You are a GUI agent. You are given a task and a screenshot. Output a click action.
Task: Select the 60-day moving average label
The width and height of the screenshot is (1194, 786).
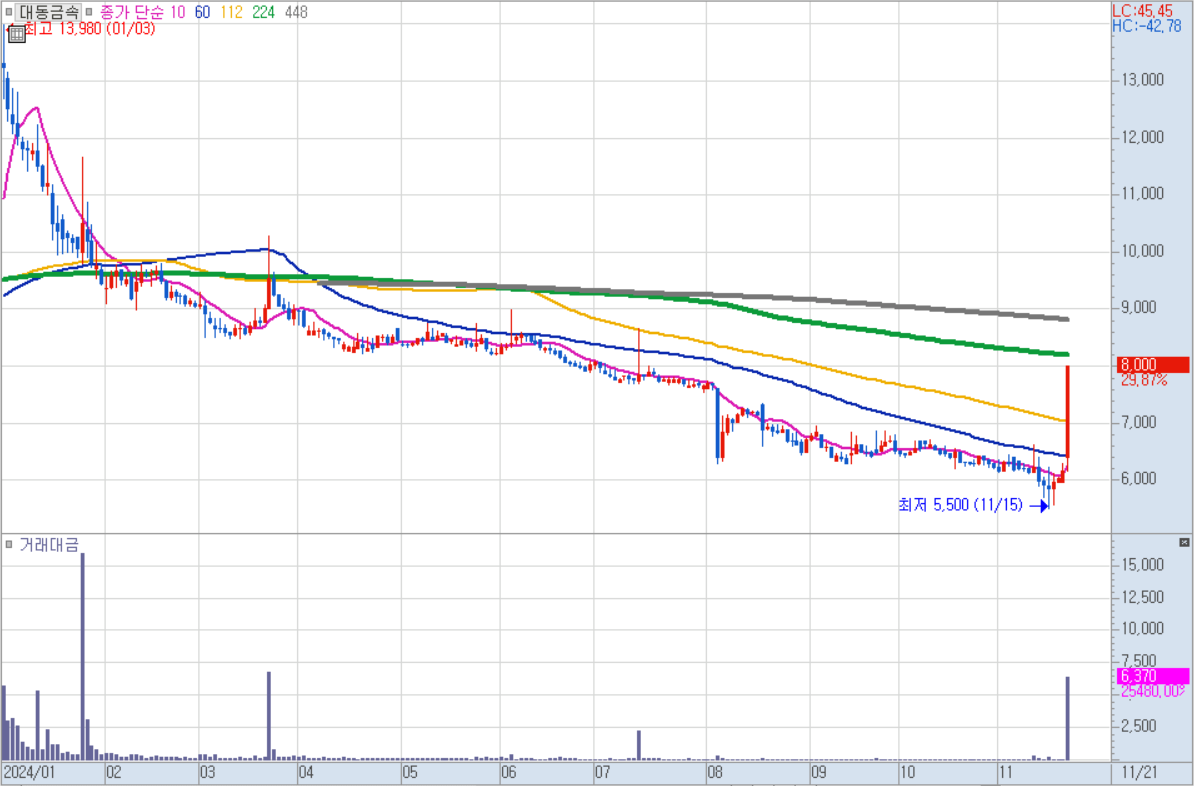(203, 12)
